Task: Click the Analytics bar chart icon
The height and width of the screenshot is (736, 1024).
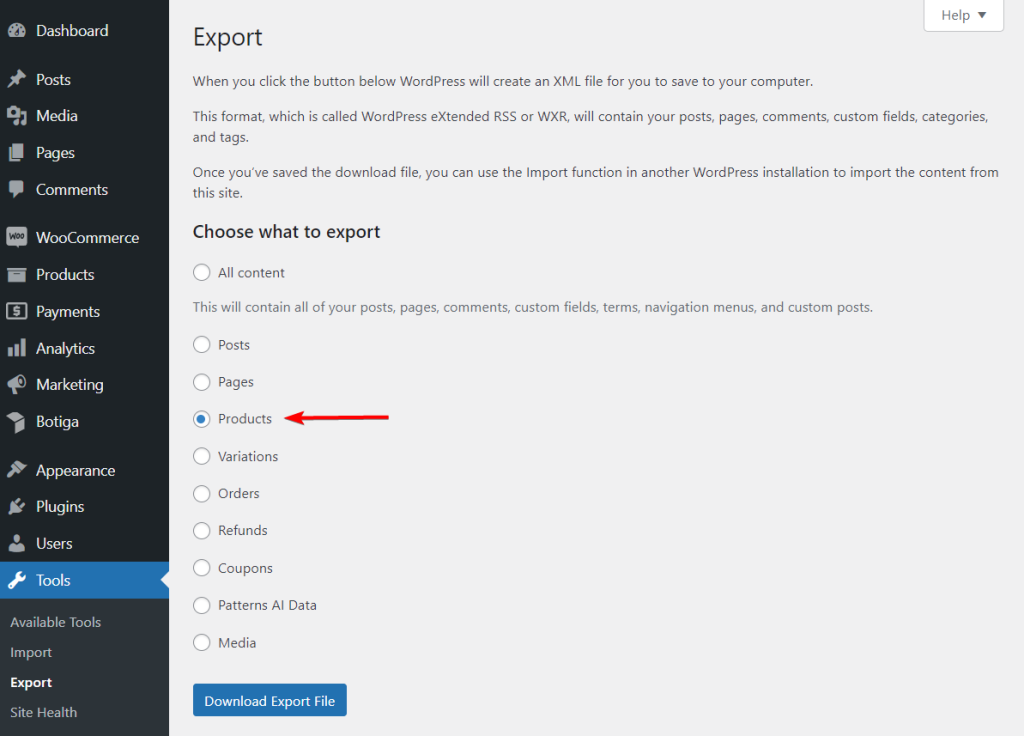Action: 17,347
